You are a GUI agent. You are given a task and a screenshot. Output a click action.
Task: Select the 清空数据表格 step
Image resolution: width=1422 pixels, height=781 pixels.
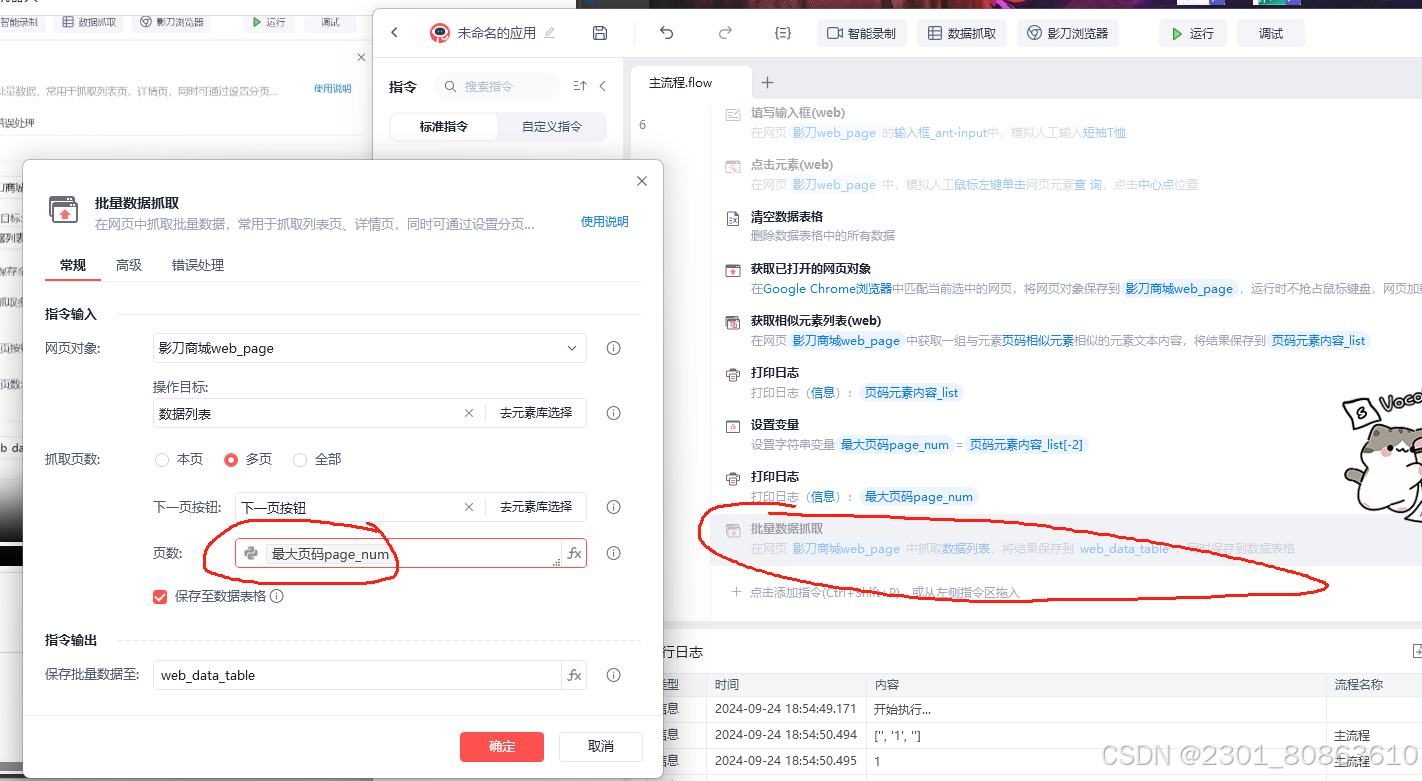tap(1065, 226)
